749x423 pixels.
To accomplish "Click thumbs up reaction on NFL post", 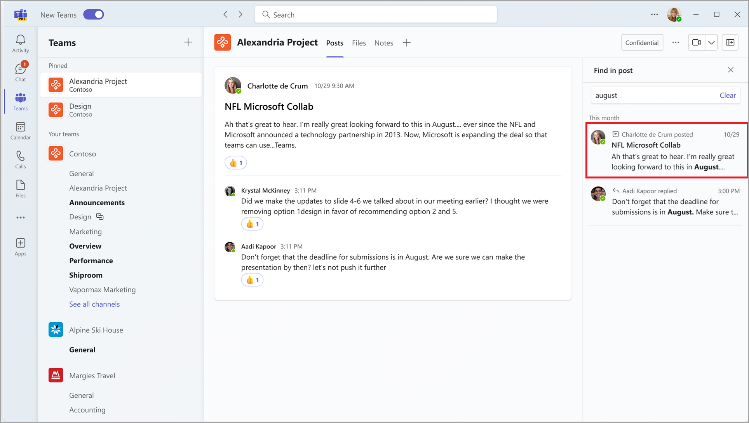I will coord(236,163).
